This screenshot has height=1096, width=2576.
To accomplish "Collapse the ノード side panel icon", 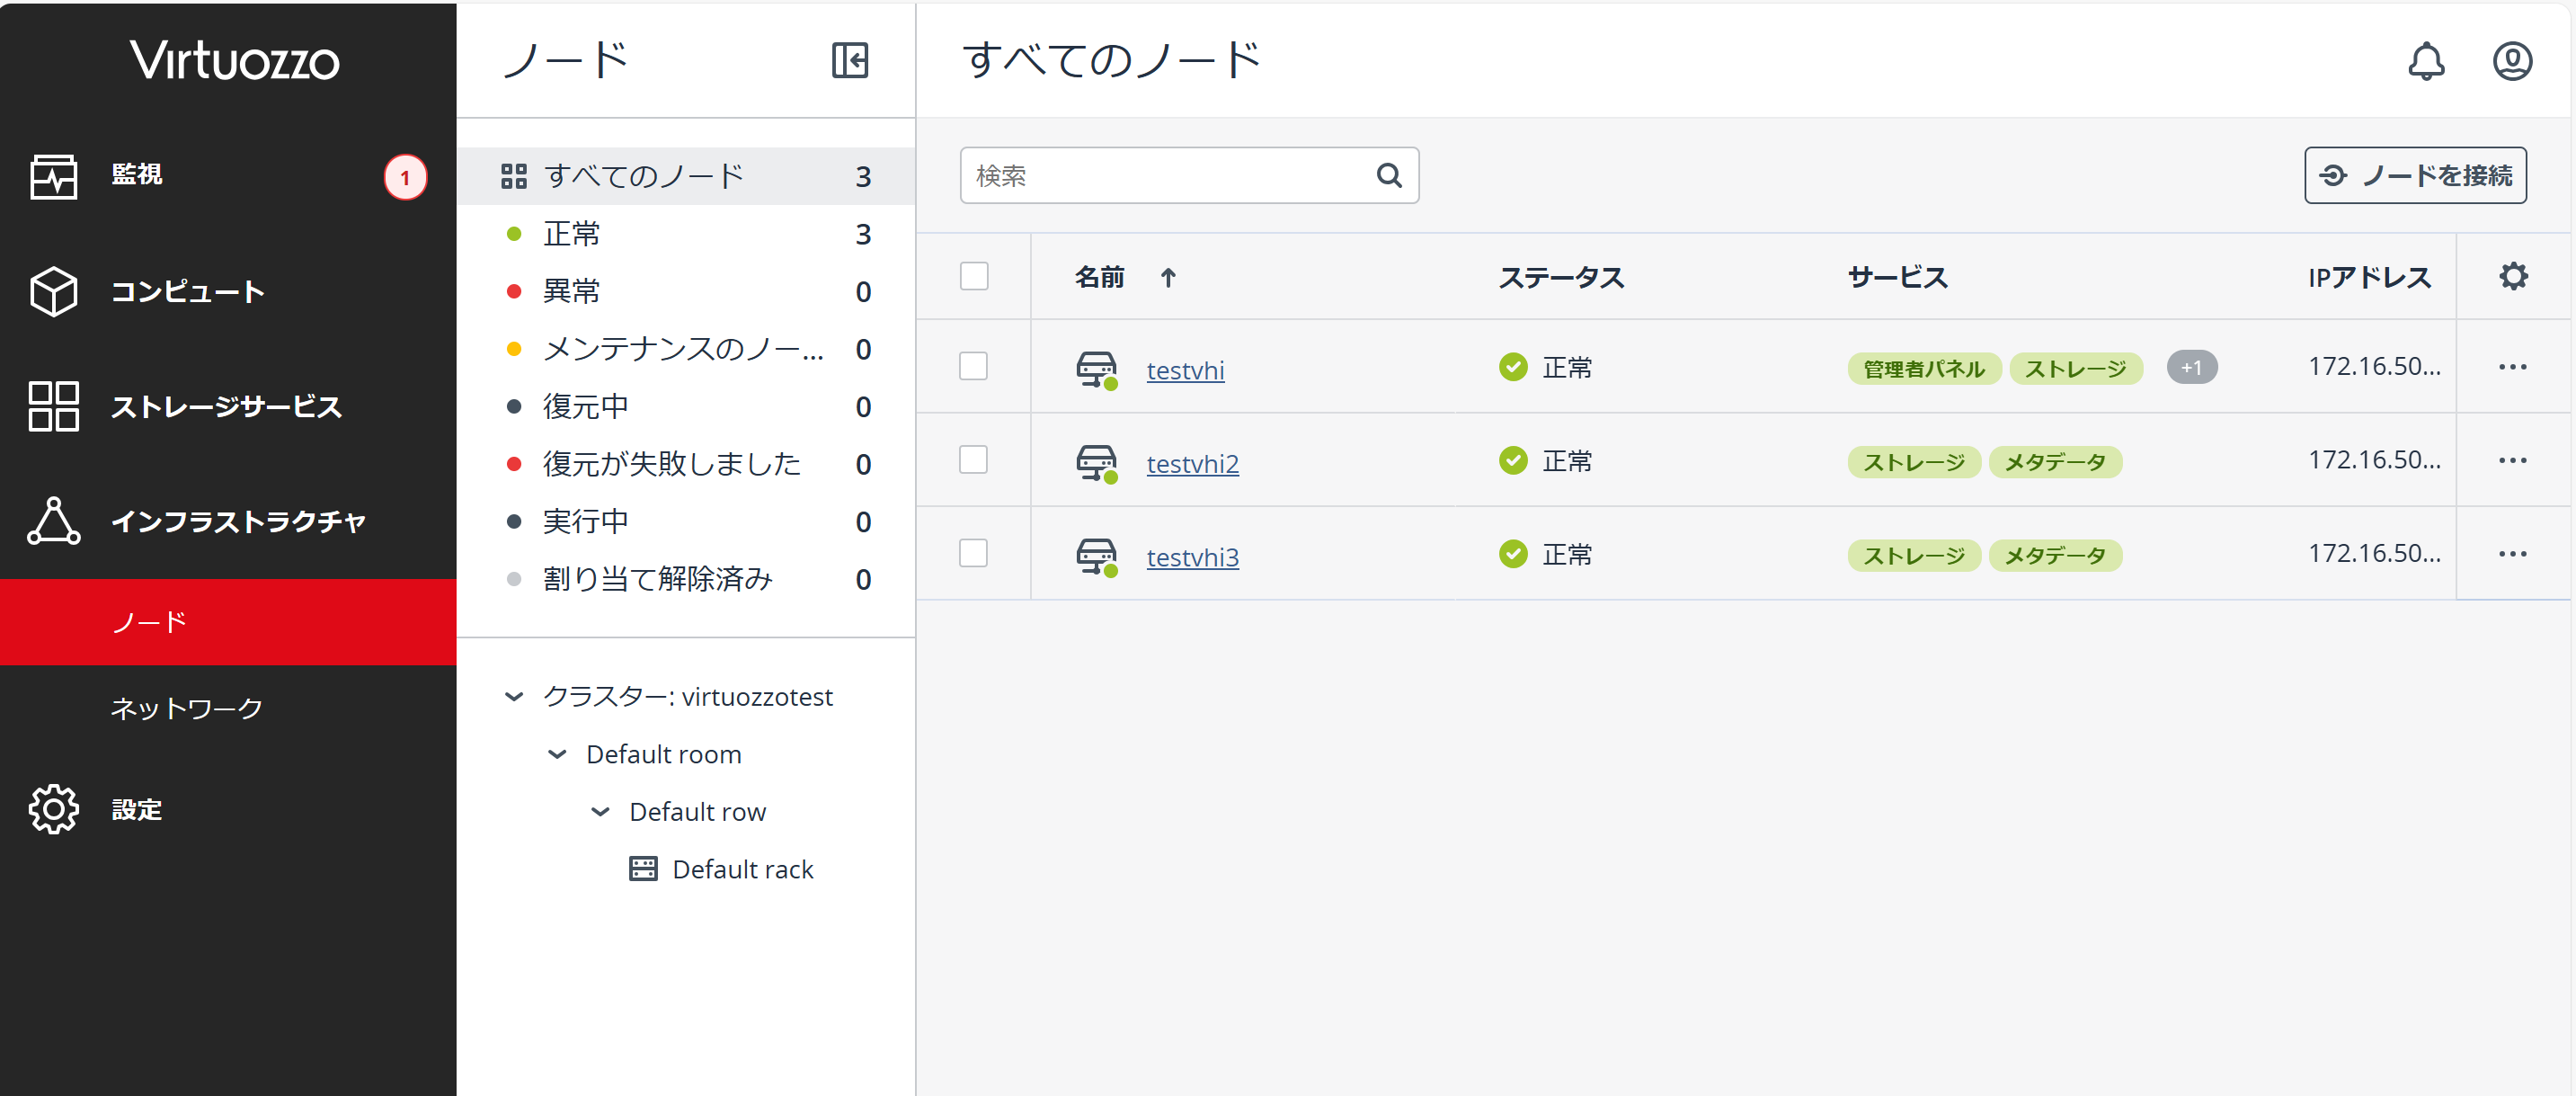I will 849,60.
